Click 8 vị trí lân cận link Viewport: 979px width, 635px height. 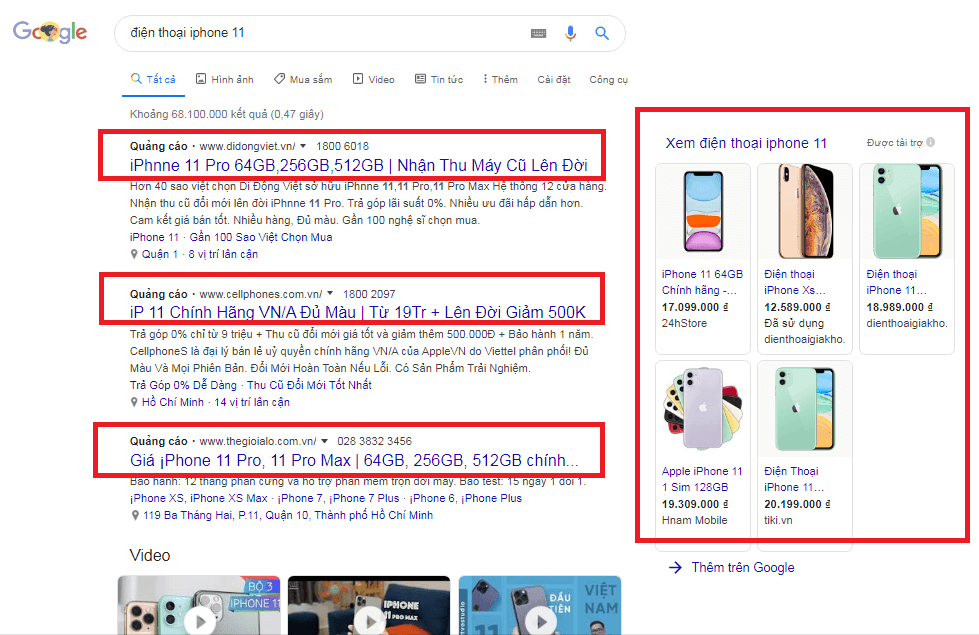(223, 254)
